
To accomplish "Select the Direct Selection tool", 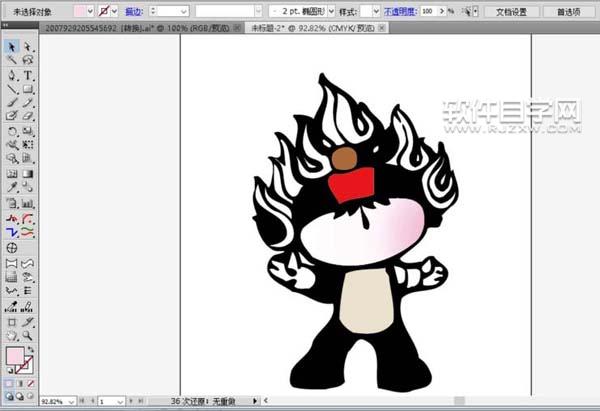I will click(x=27, y=46).
